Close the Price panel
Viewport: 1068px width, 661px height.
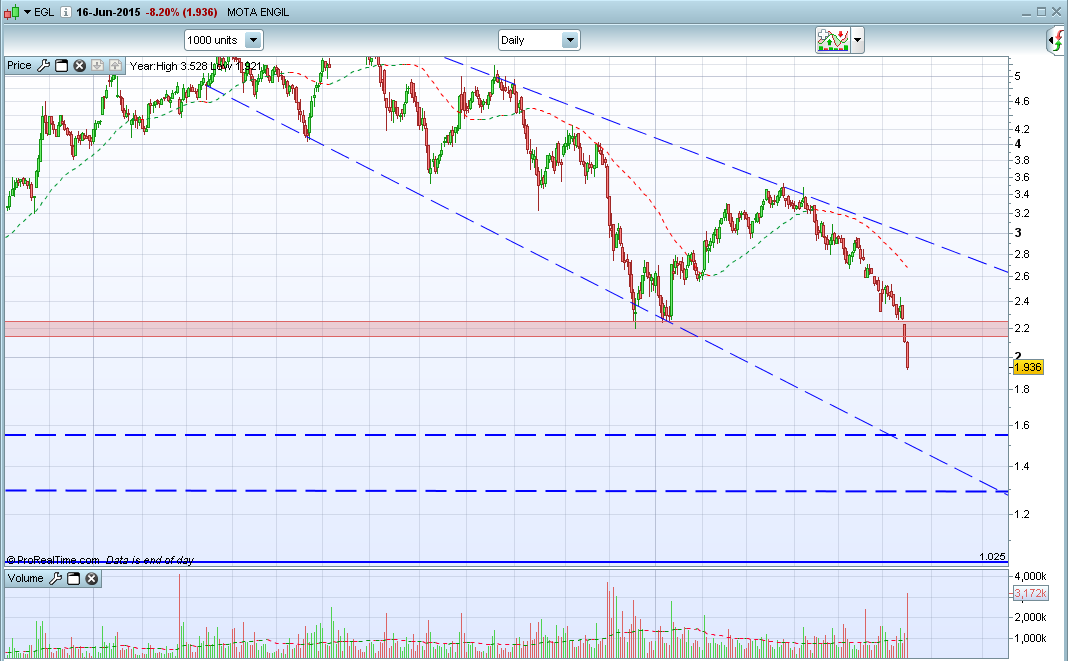click(x=79, y=65)
